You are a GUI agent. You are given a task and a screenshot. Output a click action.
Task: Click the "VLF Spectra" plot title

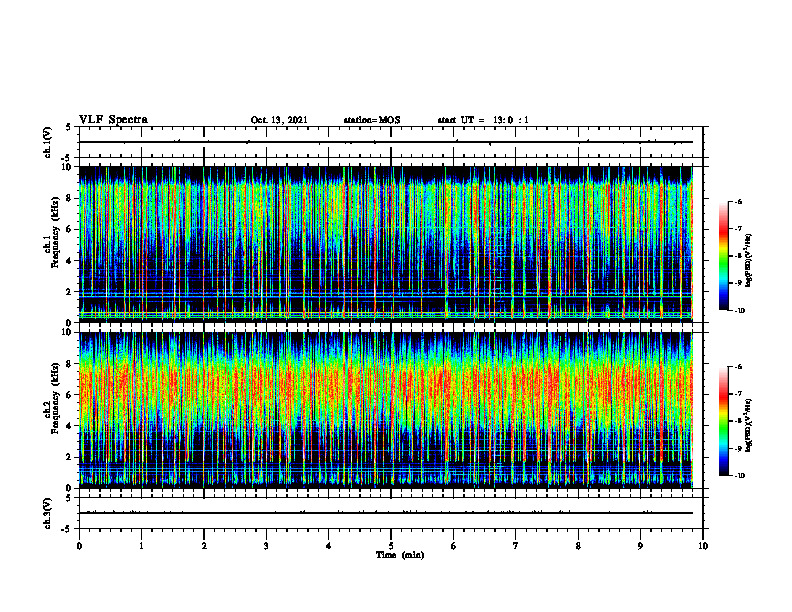113,120
